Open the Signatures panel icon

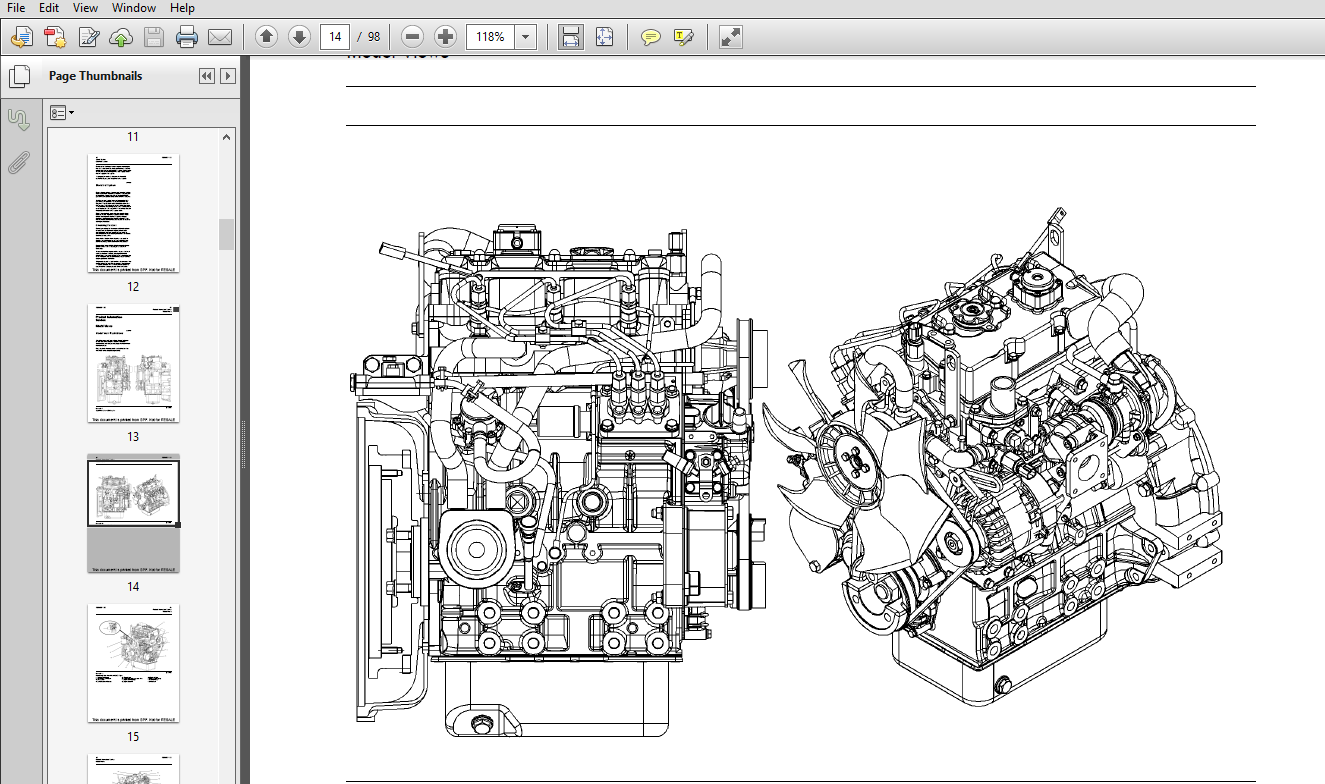click(x=19, y=120)
